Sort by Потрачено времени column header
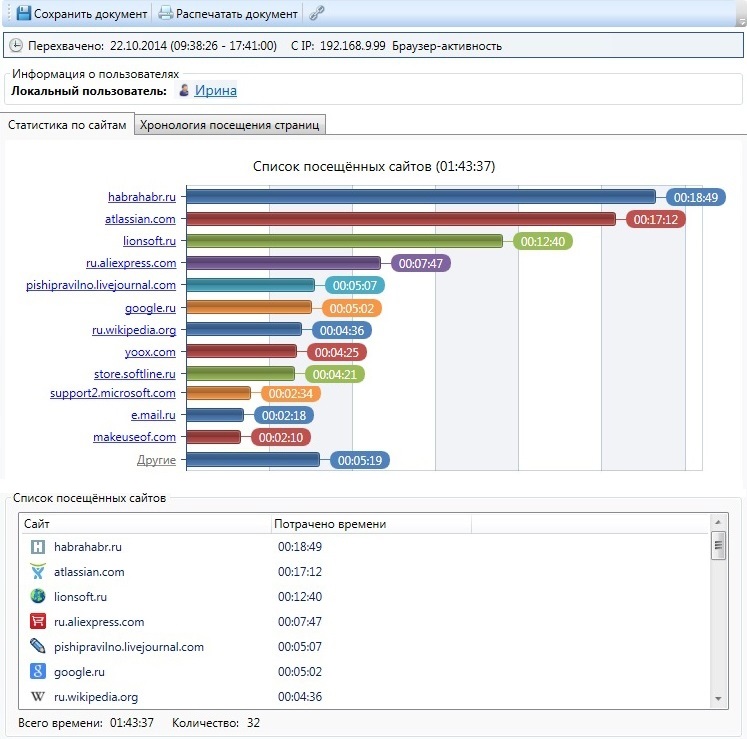The width and height of the screenshot is (747, 739). 371,524
